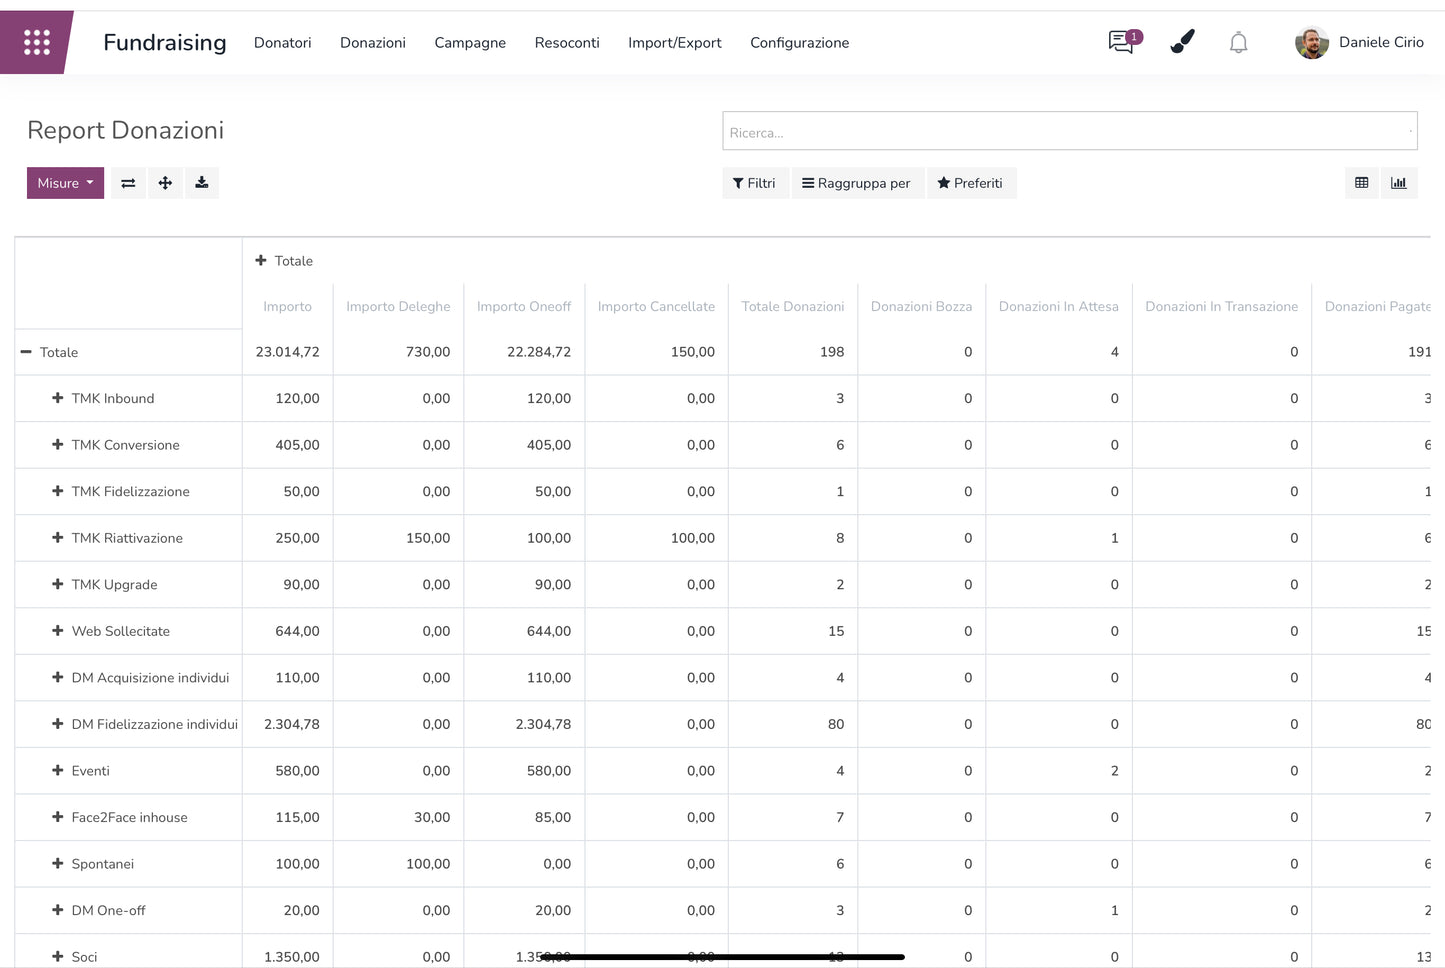This screenshot has height=968, width=1445.
Task: Click the expand all arrows icon
Action: point(165,183)
